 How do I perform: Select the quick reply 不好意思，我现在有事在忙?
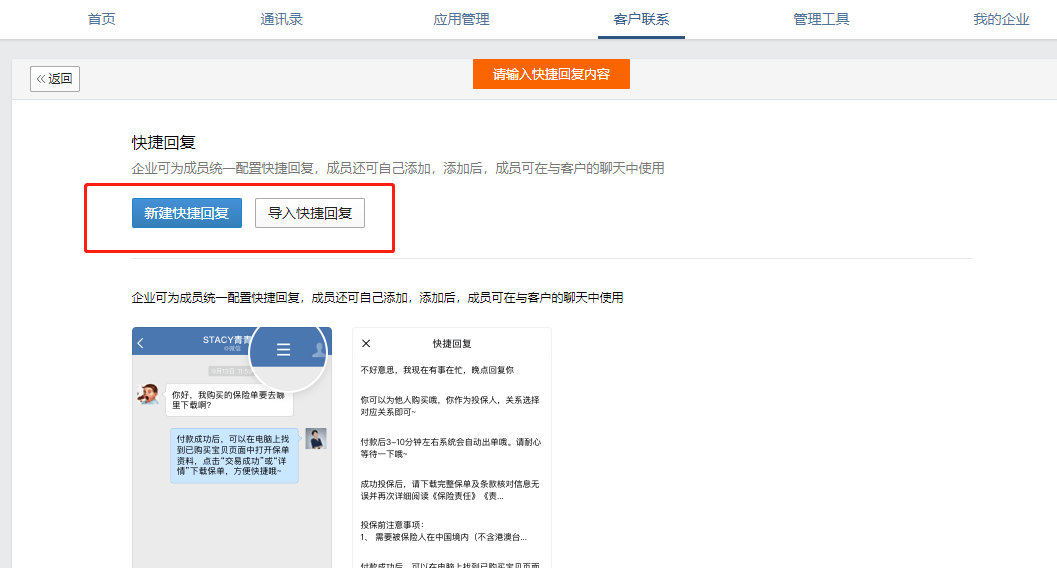[437, 370]
